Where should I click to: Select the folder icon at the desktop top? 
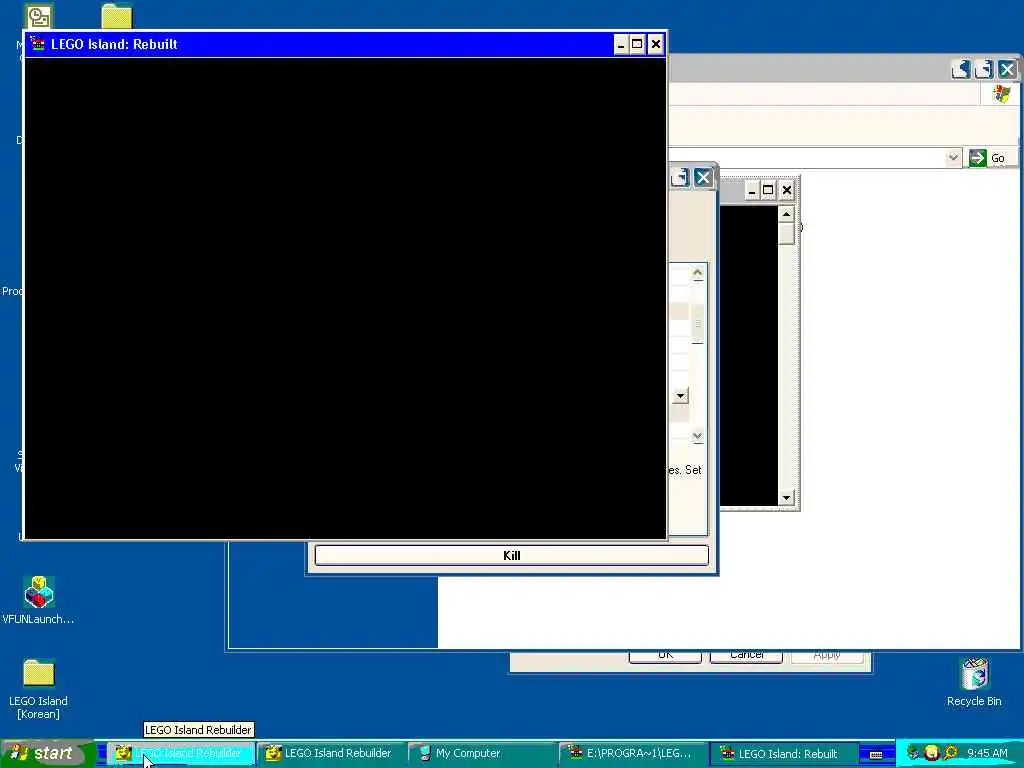(x=117, y=16)
